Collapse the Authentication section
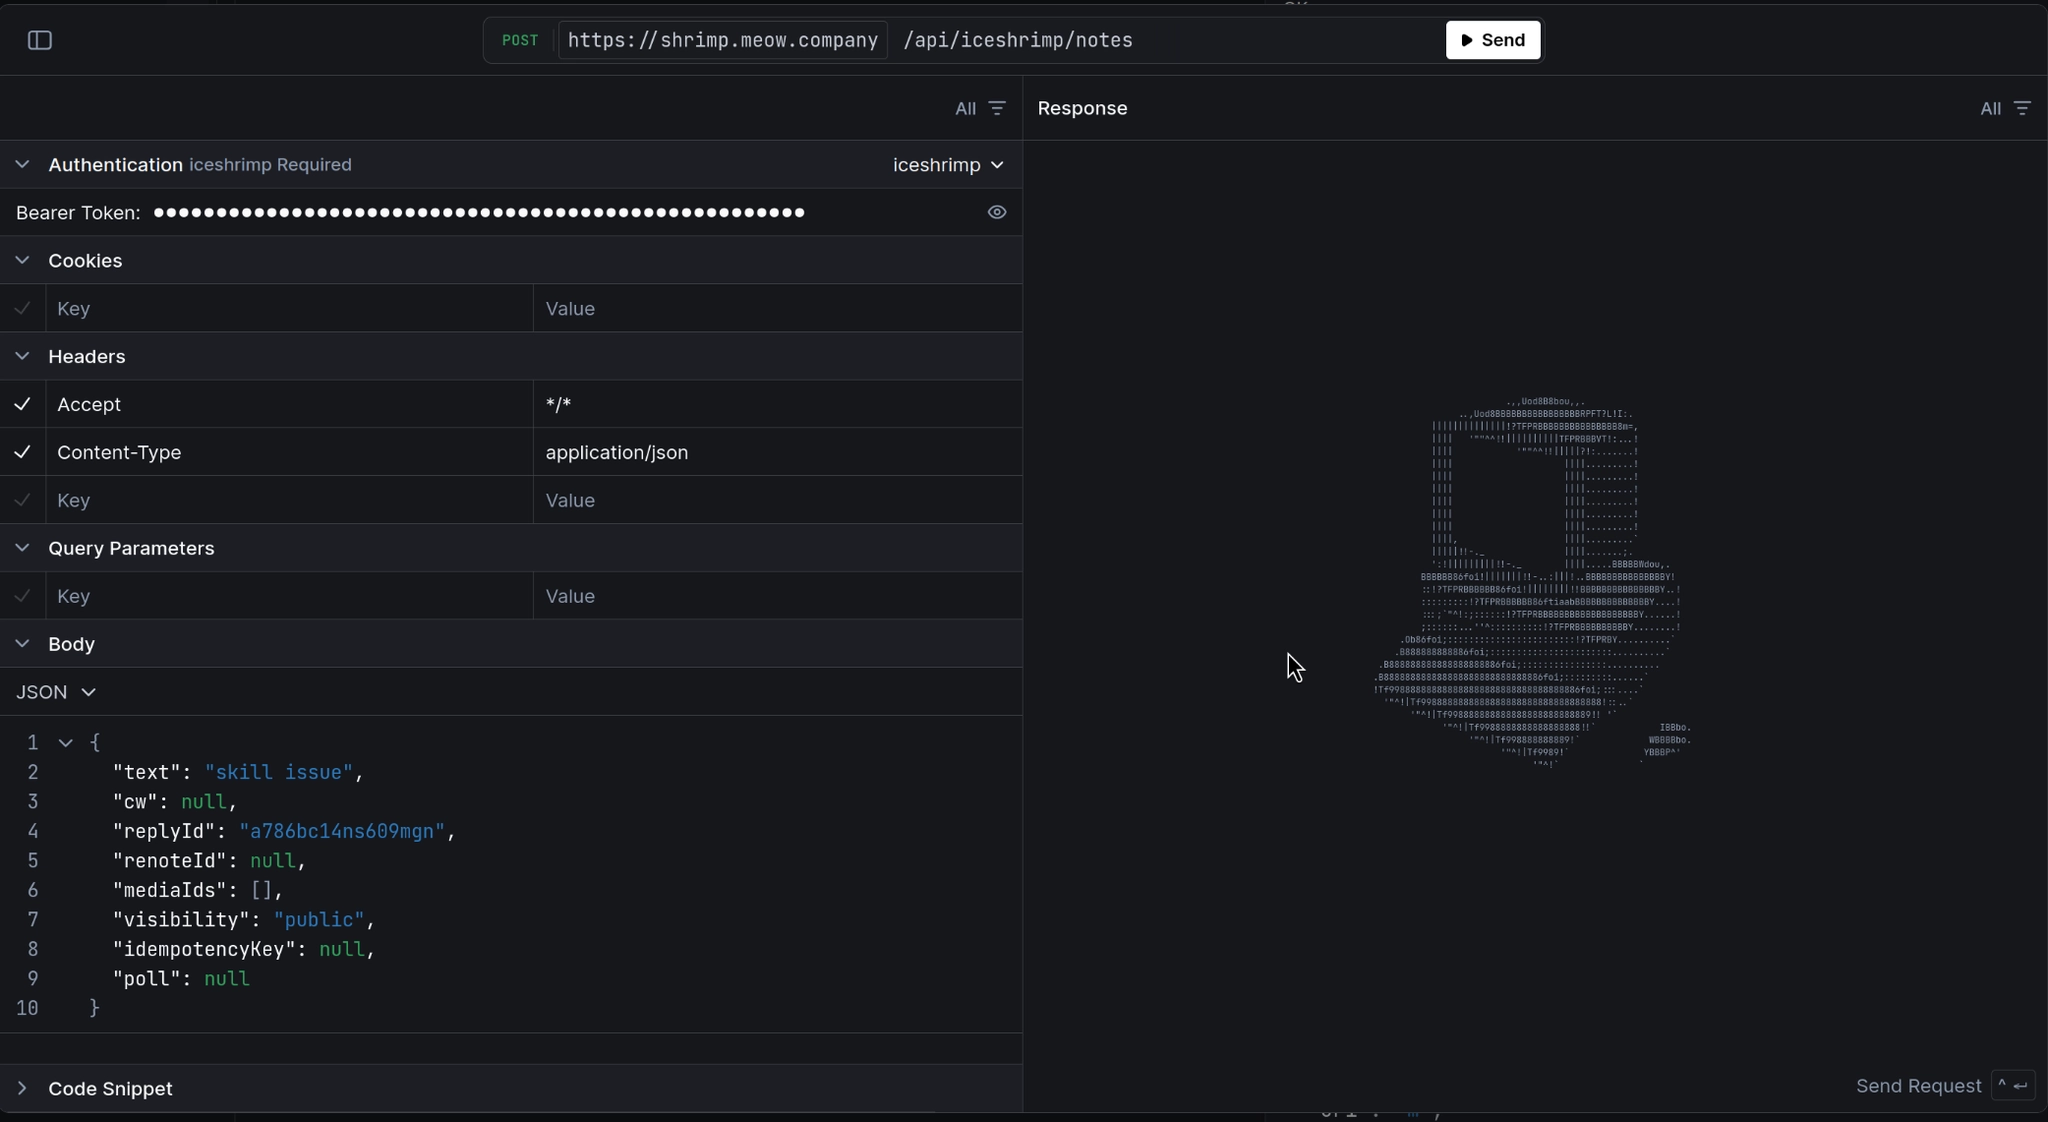The width and height of the screenshot is (2048, 1122). pyautogui.click(x=22, y=165)
